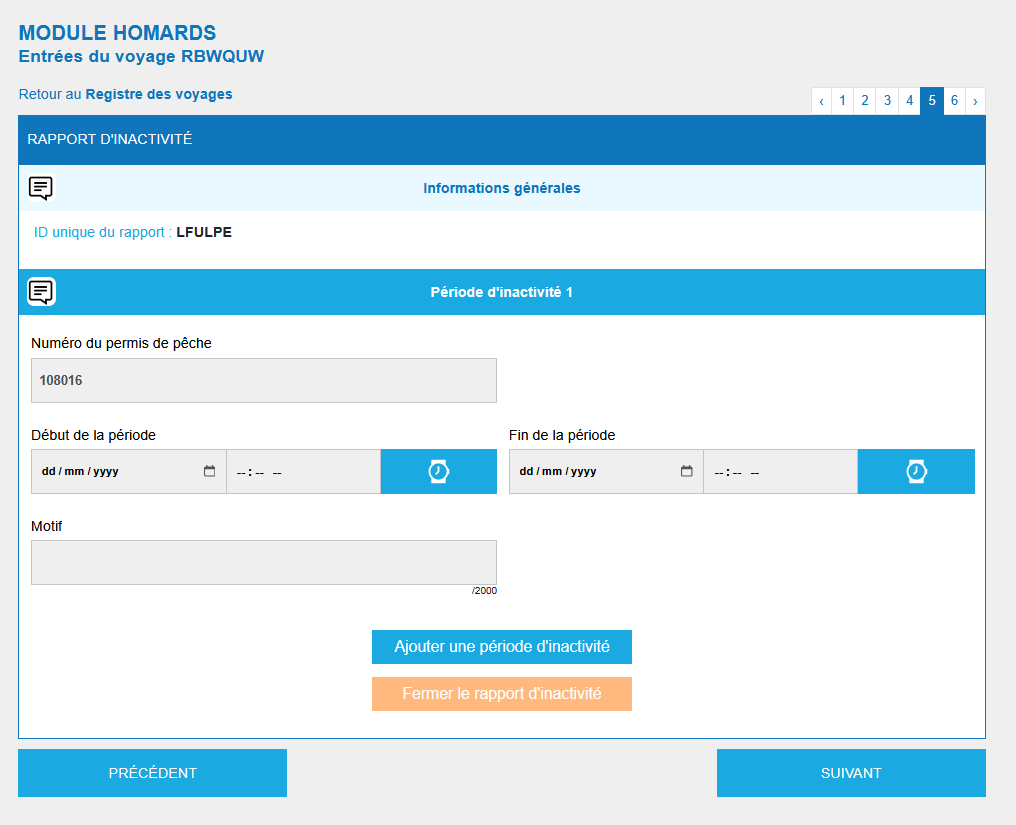Click the Numéro du permis de pêche field
The width and height of the screenshot is (1016, 825).
[x=264, y=381]
